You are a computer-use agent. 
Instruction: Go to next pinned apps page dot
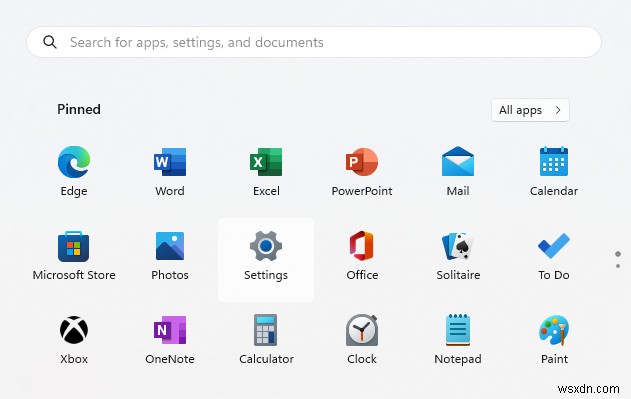click(x=618, y=266)
